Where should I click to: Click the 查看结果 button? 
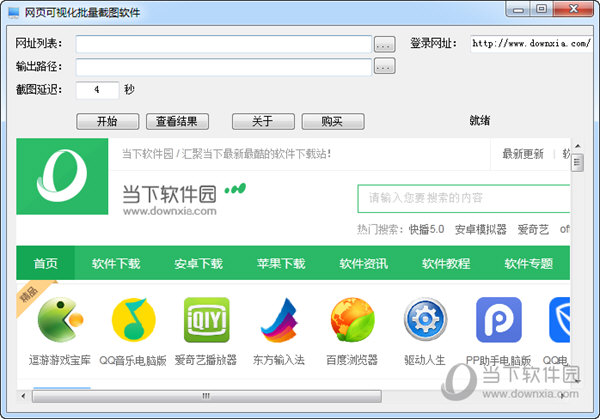pos(177,122)
